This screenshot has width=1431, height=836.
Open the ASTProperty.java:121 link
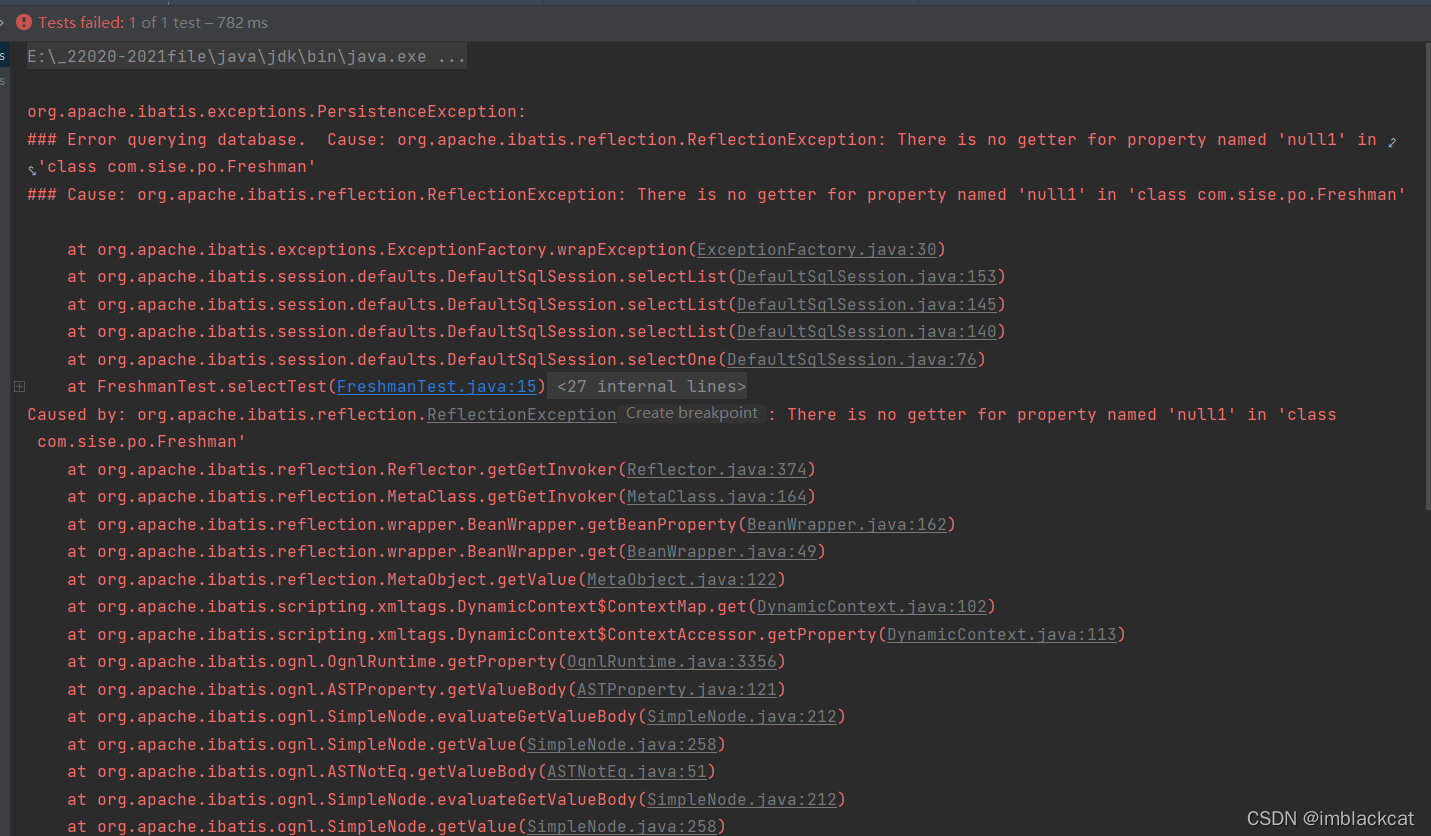click(676, 689)
